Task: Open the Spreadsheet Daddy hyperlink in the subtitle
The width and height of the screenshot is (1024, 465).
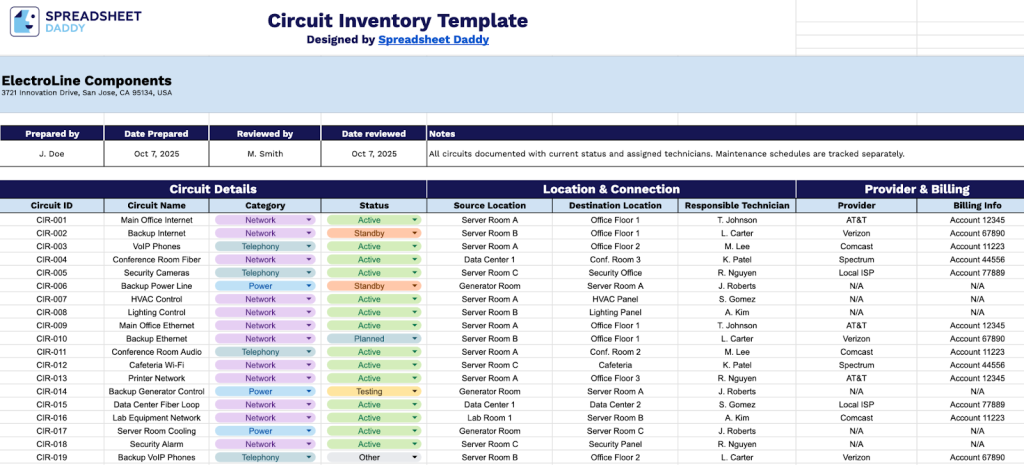Action: pos(434,40)
